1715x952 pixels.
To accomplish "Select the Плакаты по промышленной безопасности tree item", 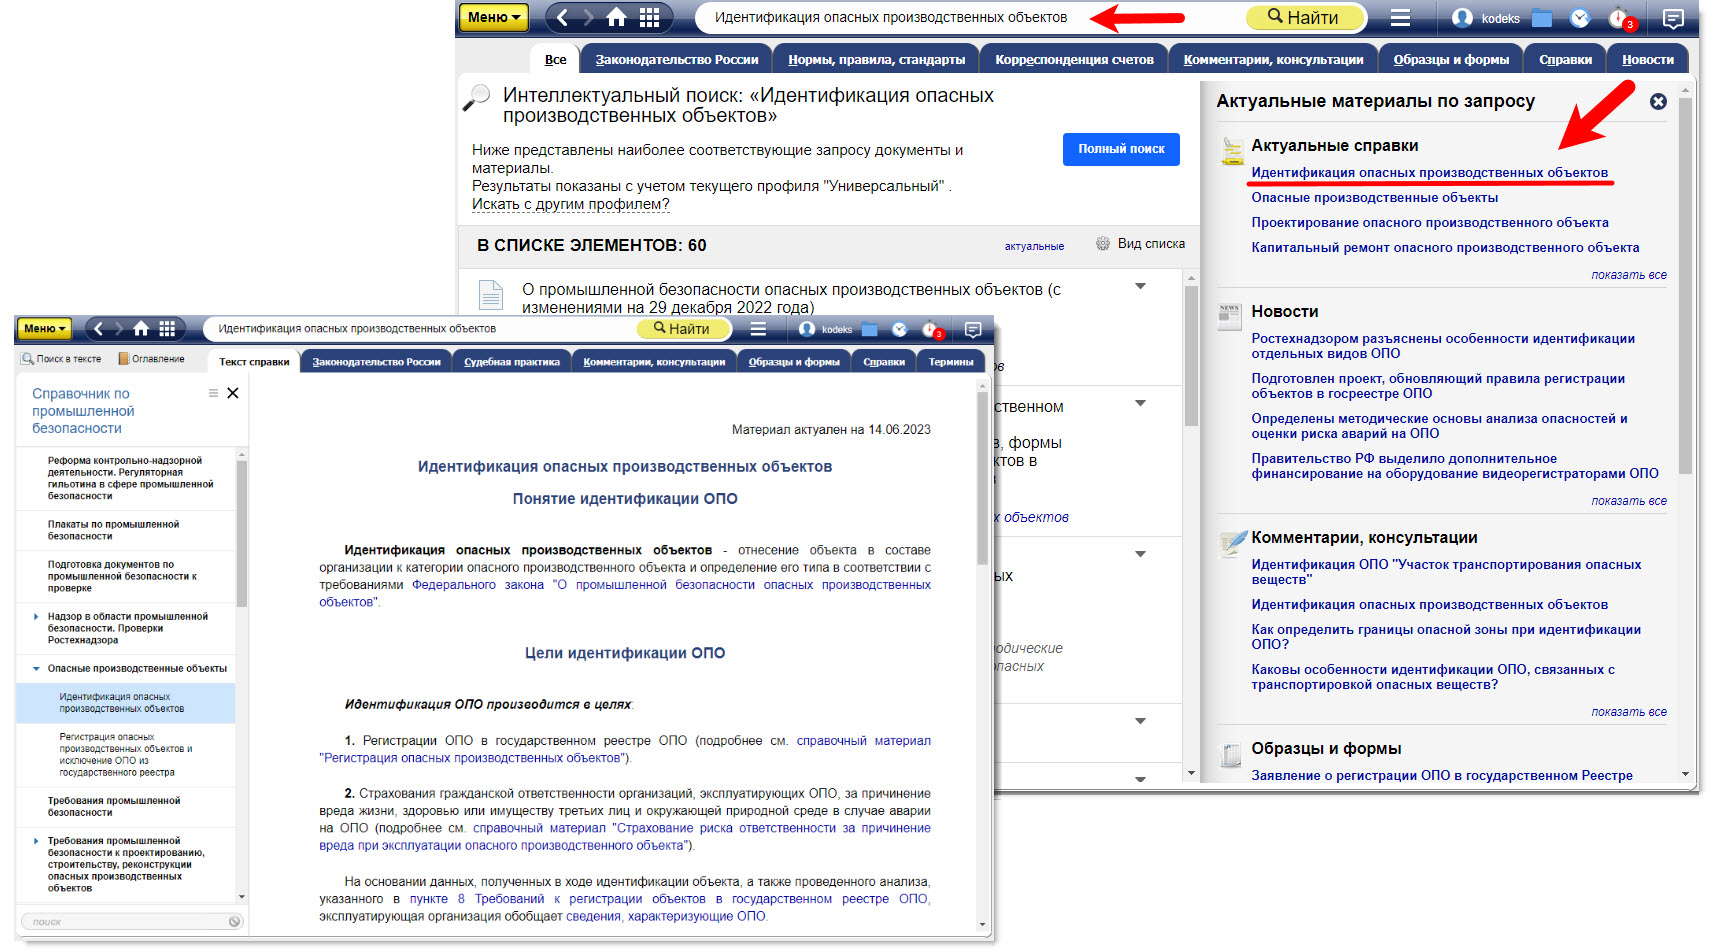I will [125, 530].
